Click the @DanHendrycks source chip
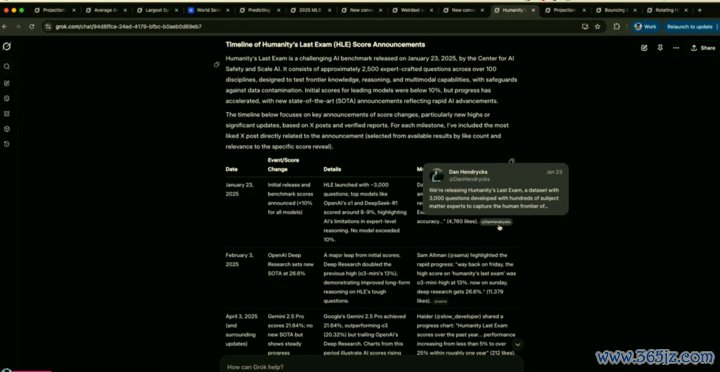720x372 pixels. (x=496, y=222)
